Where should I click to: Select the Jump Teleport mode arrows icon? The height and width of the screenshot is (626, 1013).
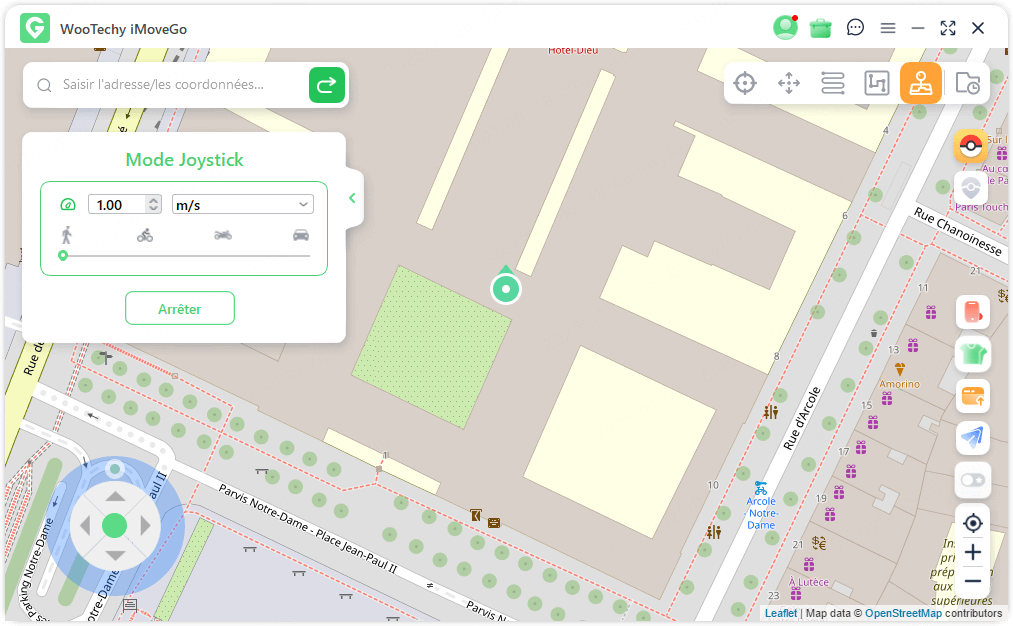pyautogui.click(x=789, y=83)
